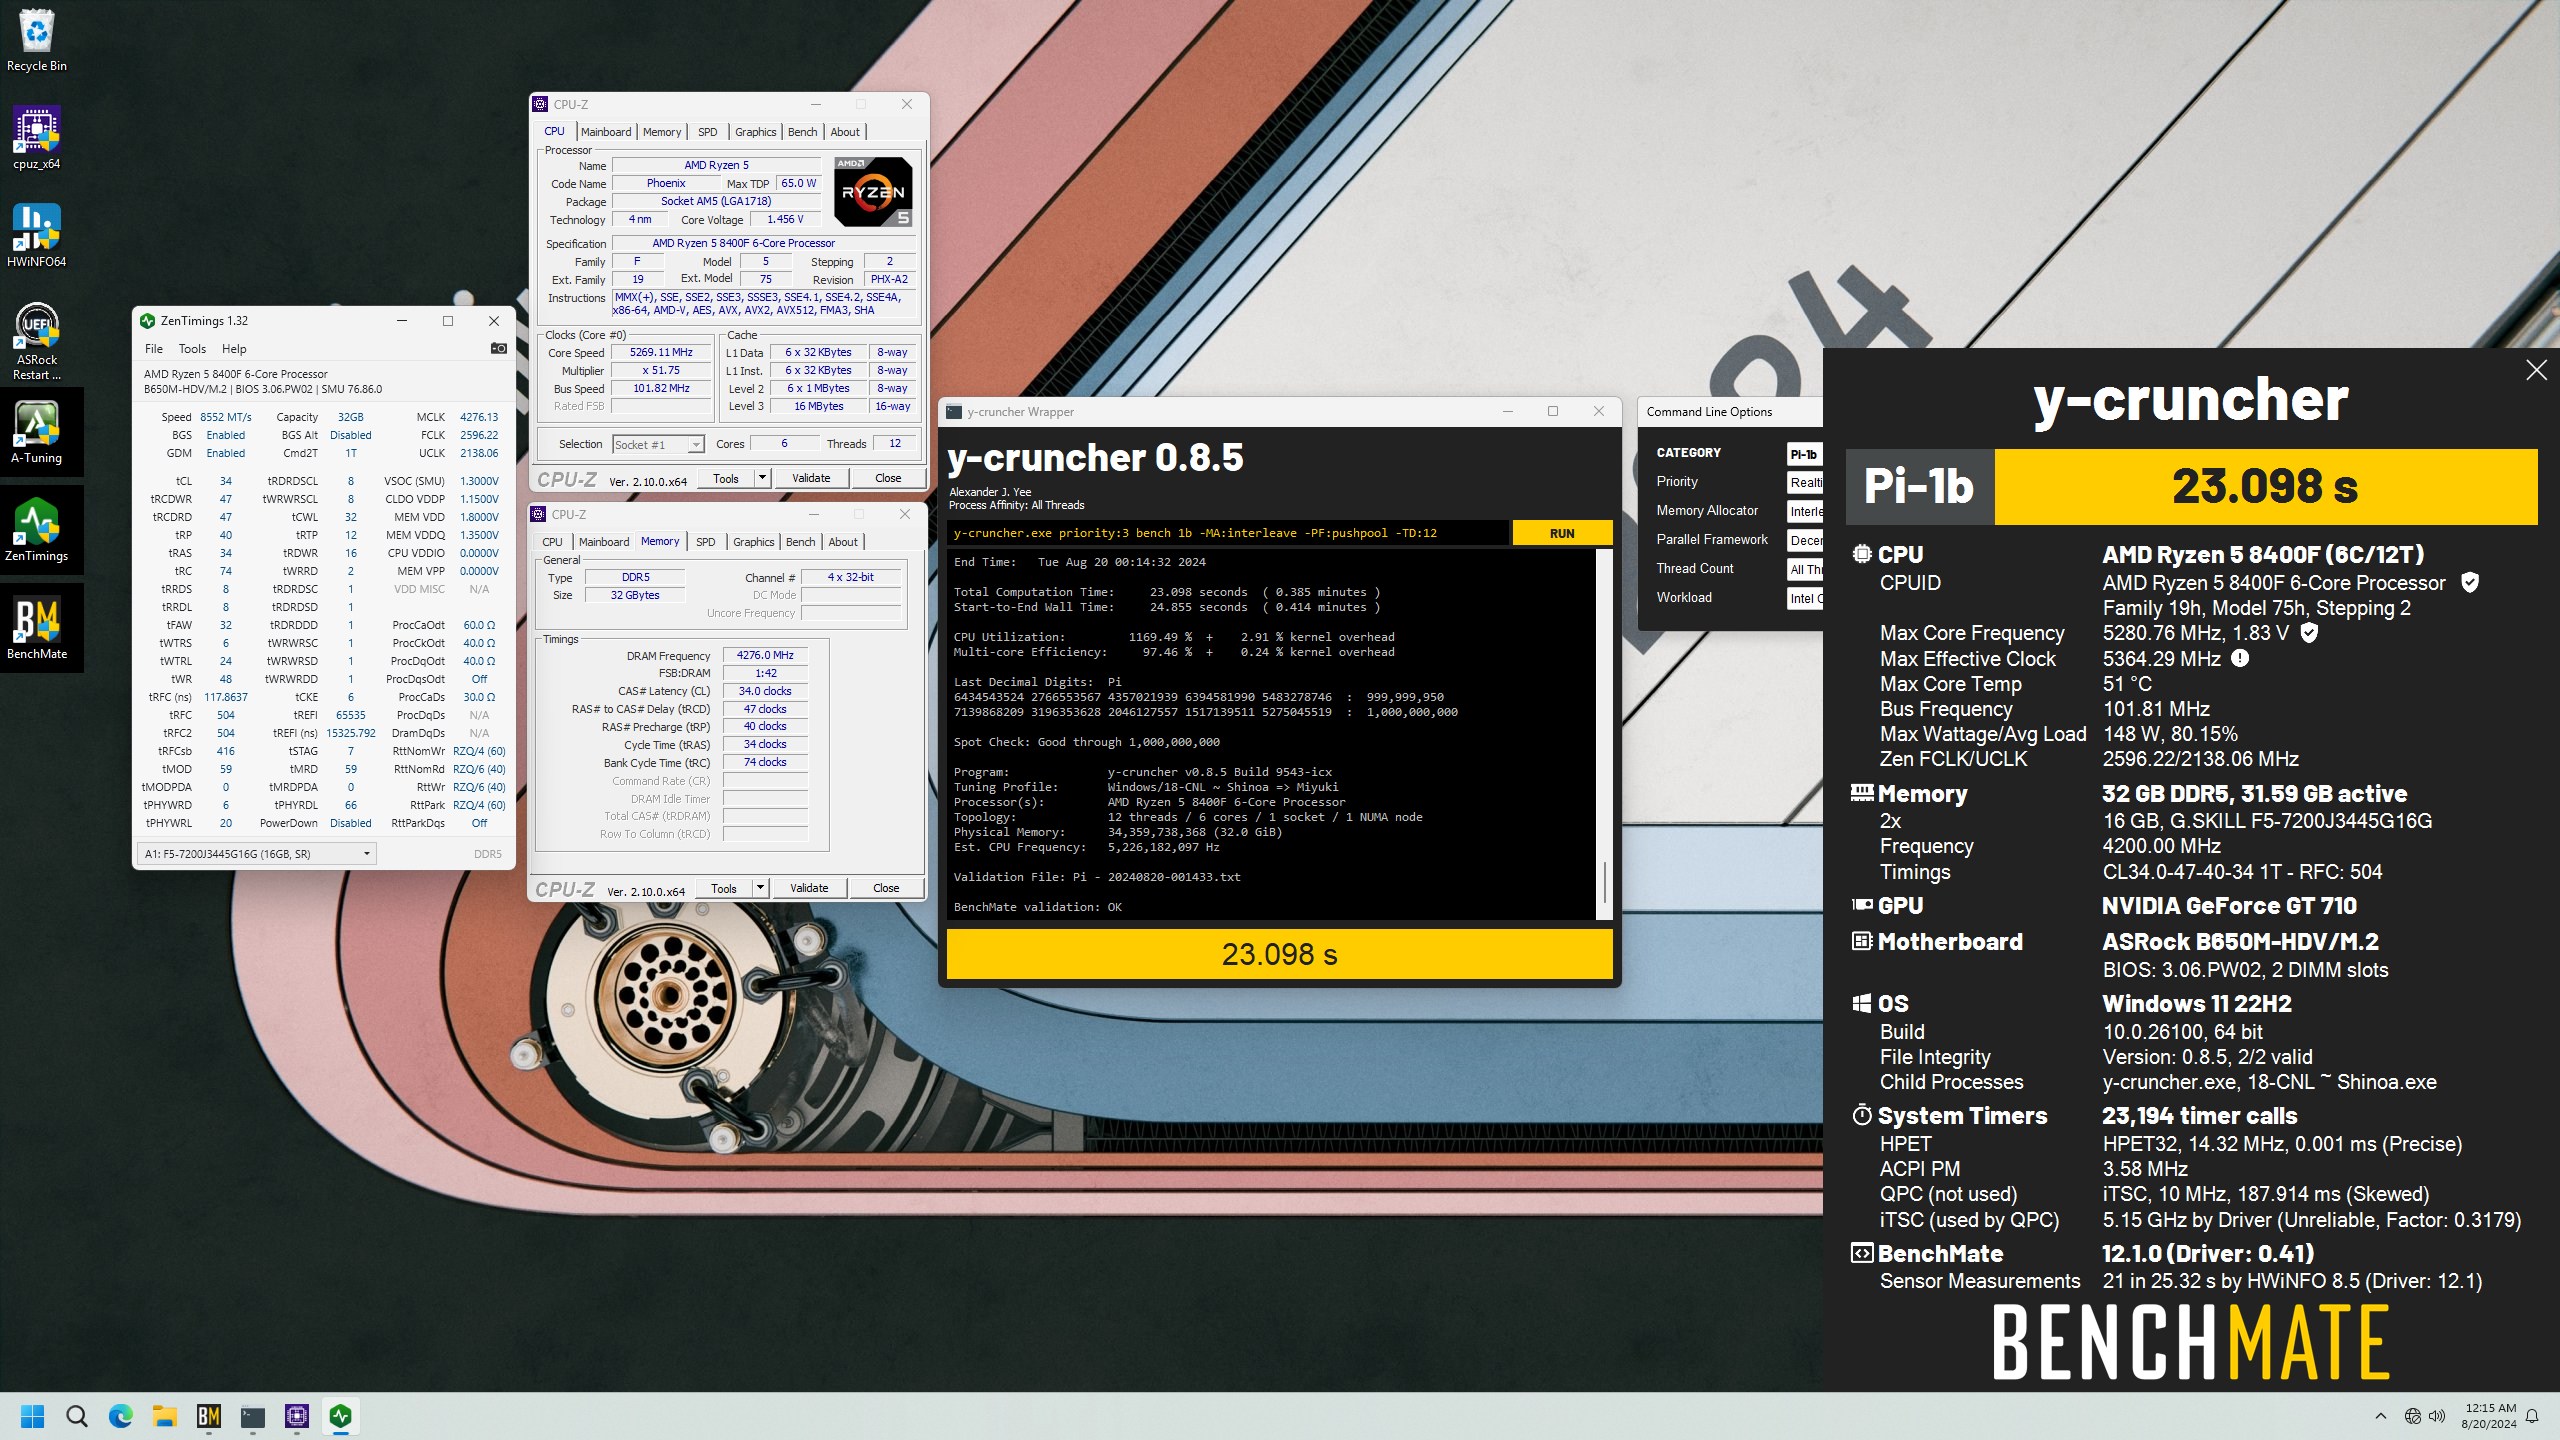Click Tools button in lower CPU-Z window
Viewport: 2560px width, 1440px height.
(724, 888)
